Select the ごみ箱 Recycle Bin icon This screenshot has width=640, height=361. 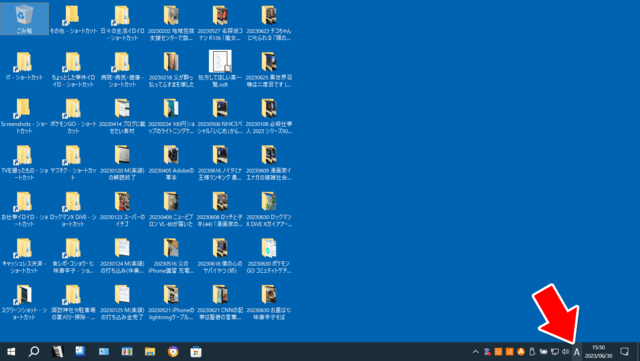tap(24, 19)
